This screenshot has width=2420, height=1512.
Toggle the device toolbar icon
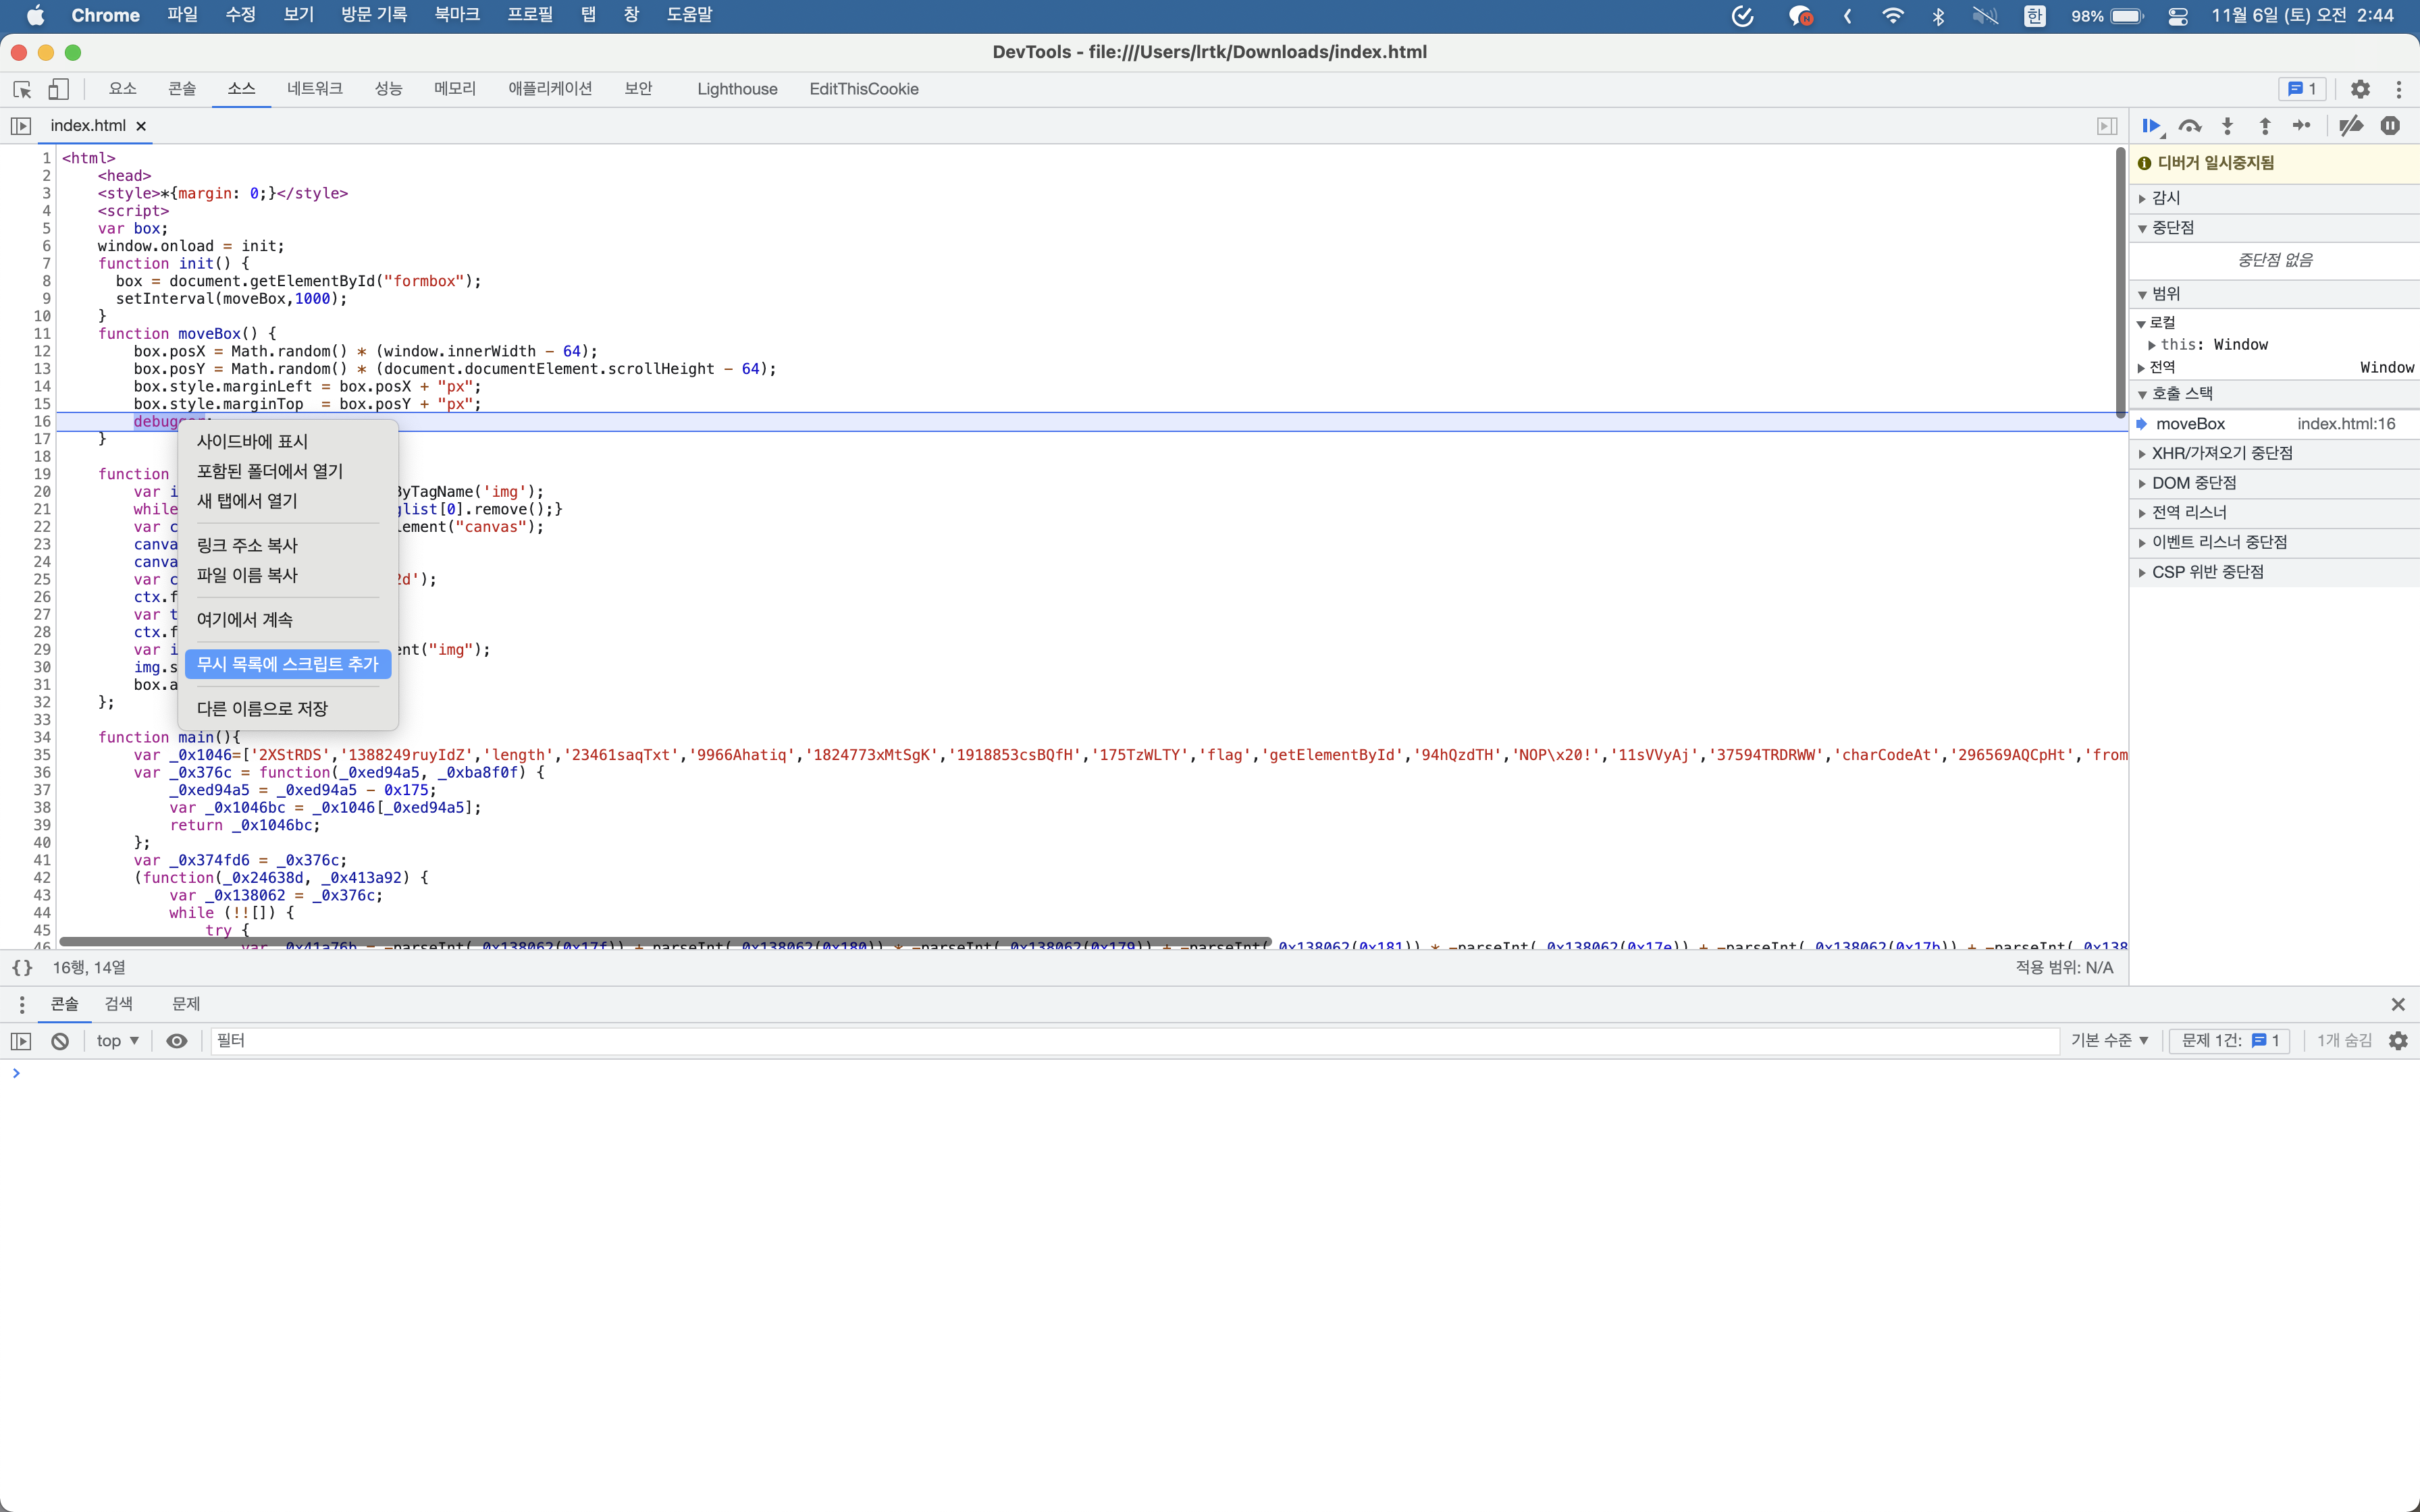click(59, 89)
